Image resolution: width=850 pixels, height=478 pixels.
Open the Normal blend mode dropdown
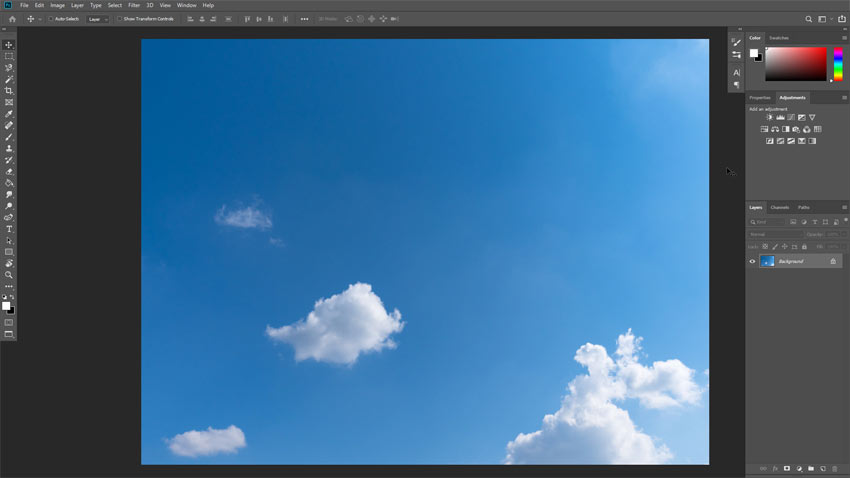(775, 234)
